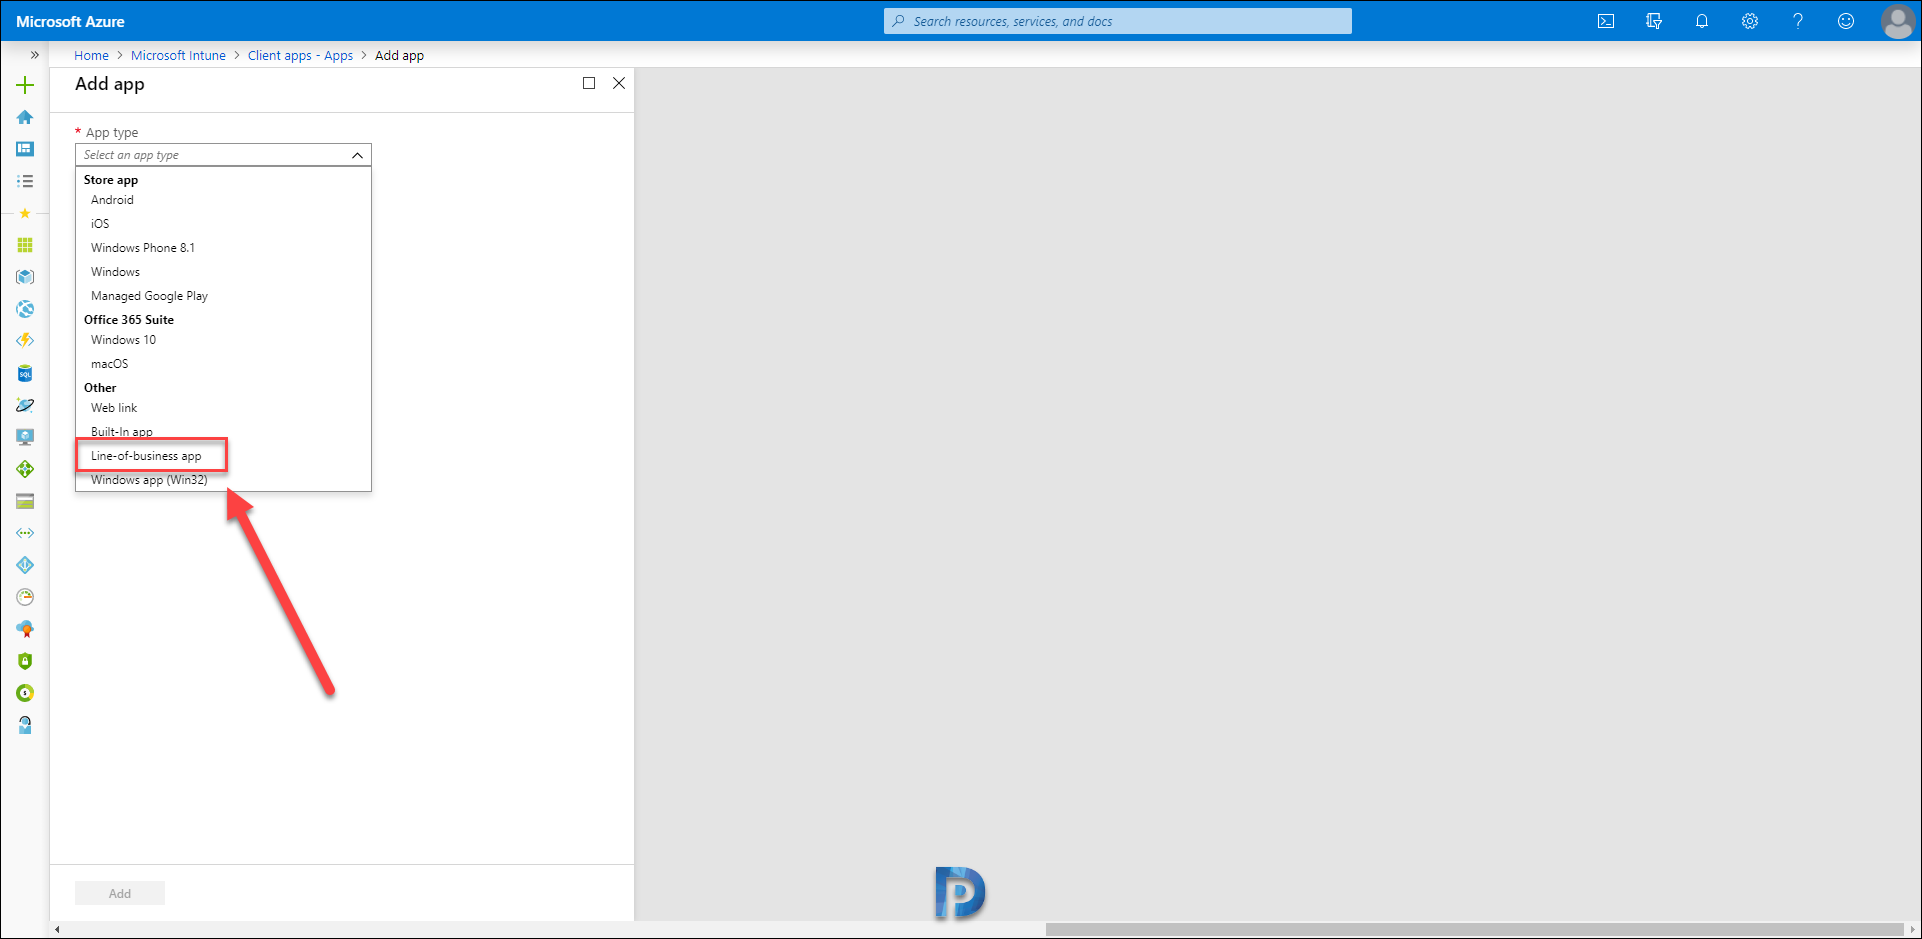
Task: Open the Settings gear in top bar
Action: [x=1750, y=21]
